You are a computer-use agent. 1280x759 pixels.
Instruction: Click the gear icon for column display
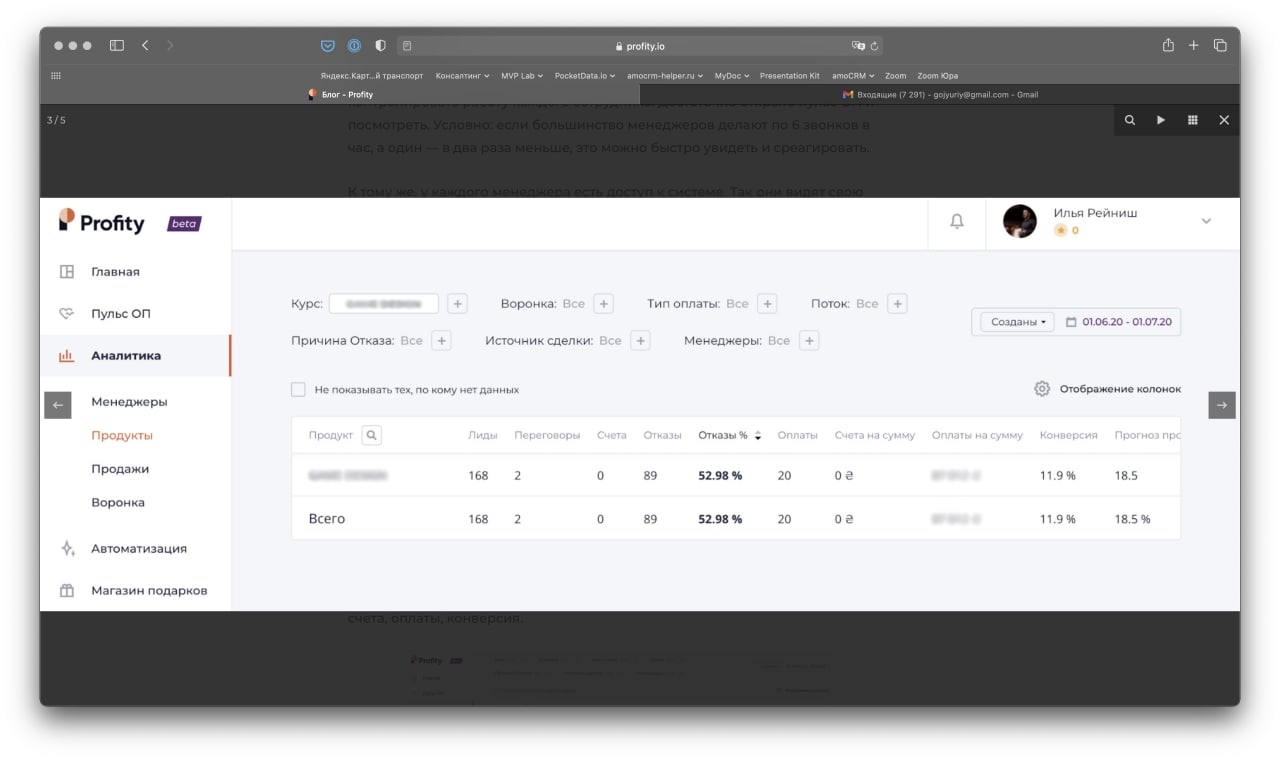pyautogui.click(x=1042, y=389)
